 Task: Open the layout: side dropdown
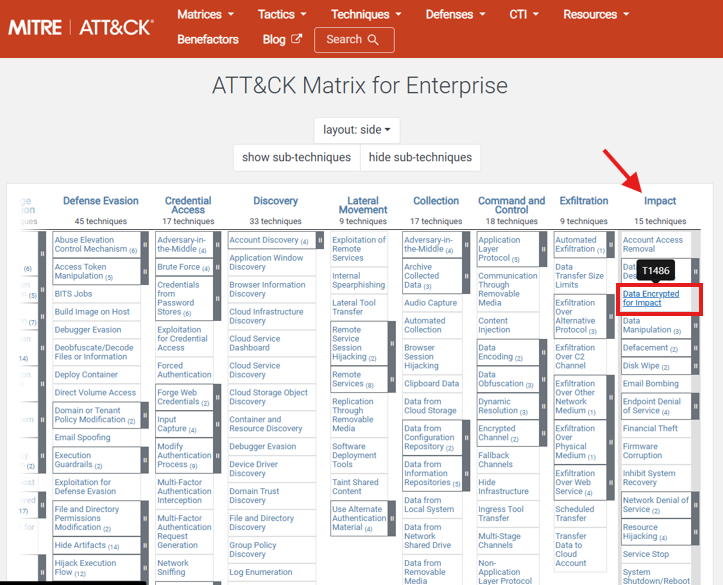pos(357,130)
